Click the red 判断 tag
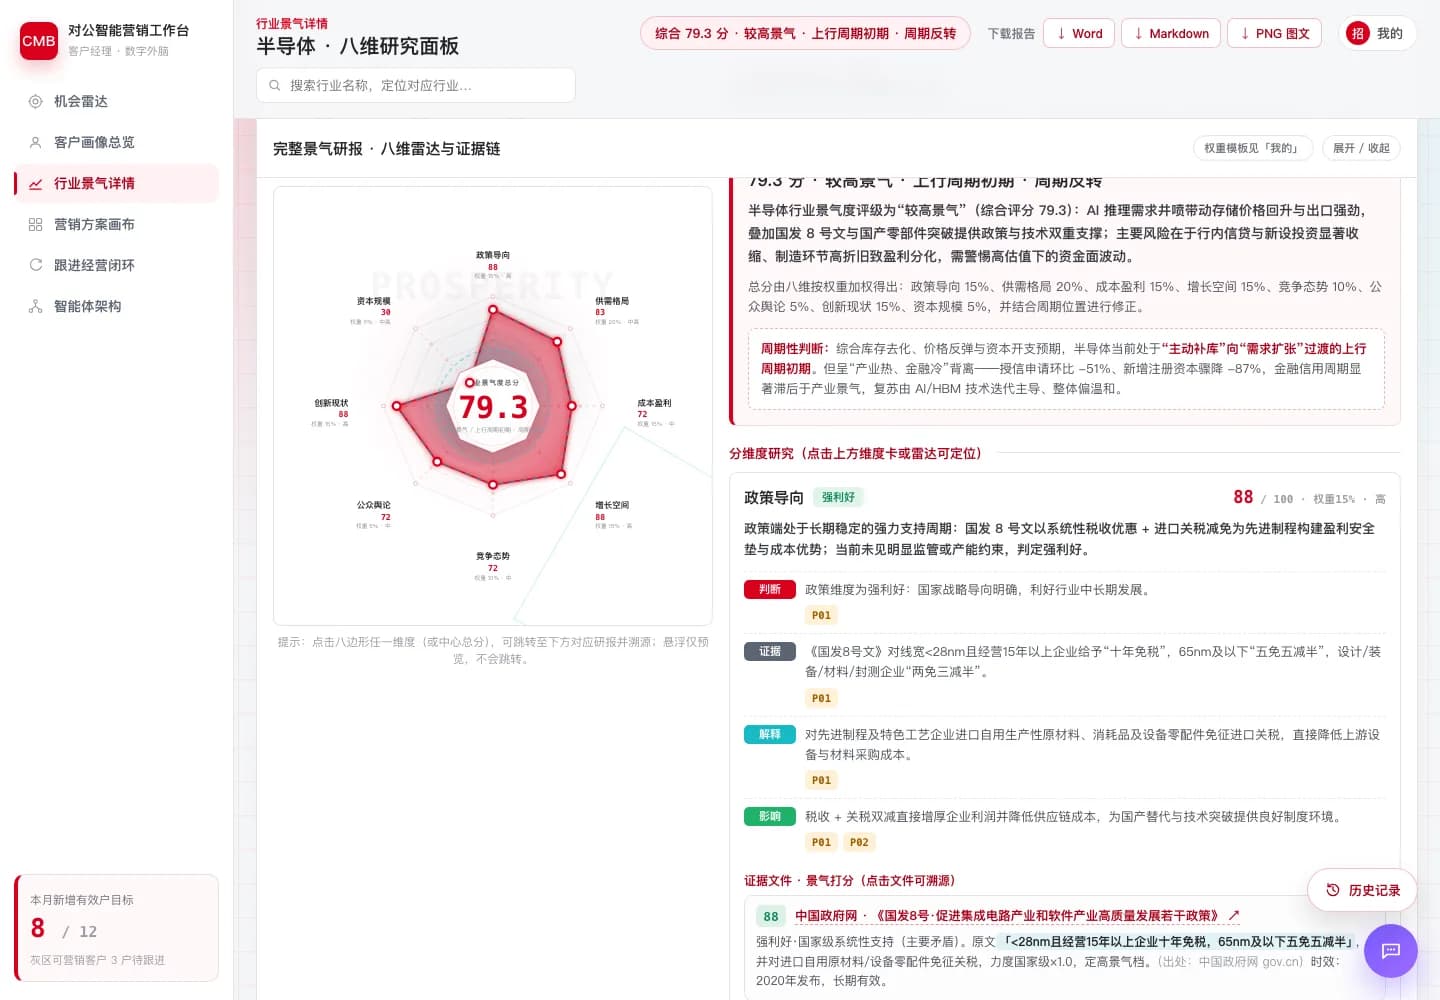1440x1000 pixels. [x=770, y=590]
